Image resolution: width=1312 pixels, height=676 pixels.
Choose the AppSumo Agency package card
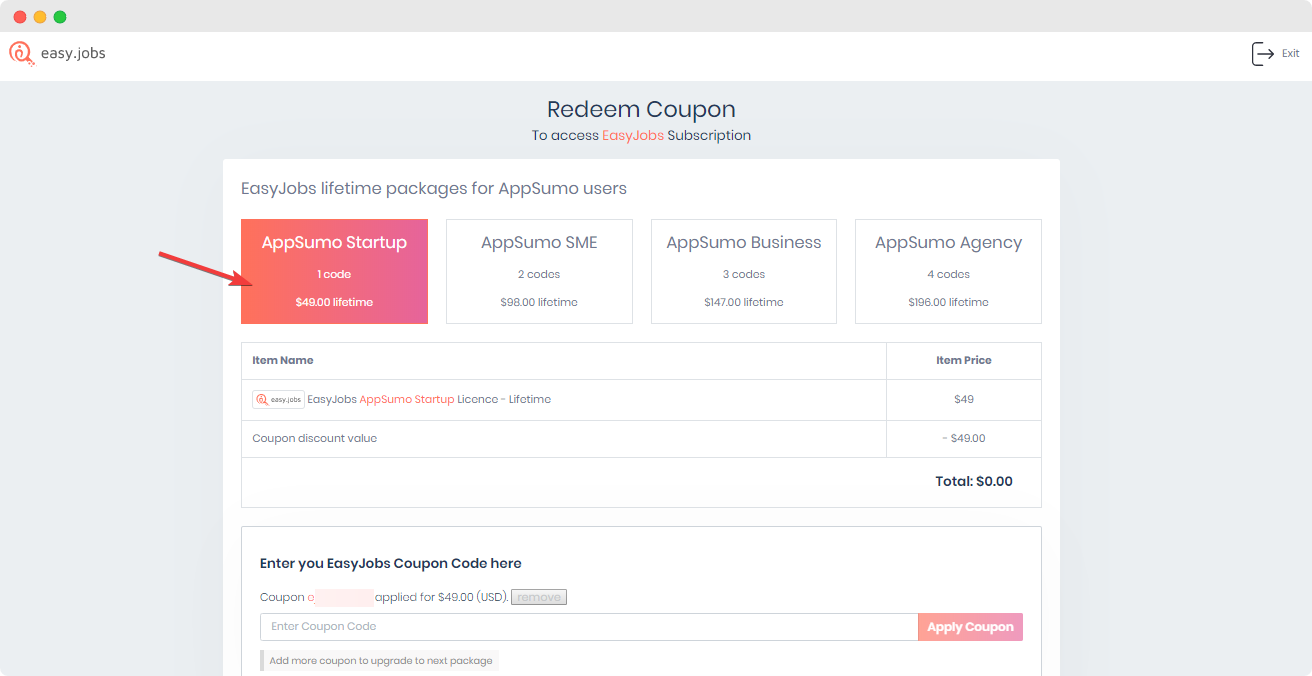[x=948, y=272]
